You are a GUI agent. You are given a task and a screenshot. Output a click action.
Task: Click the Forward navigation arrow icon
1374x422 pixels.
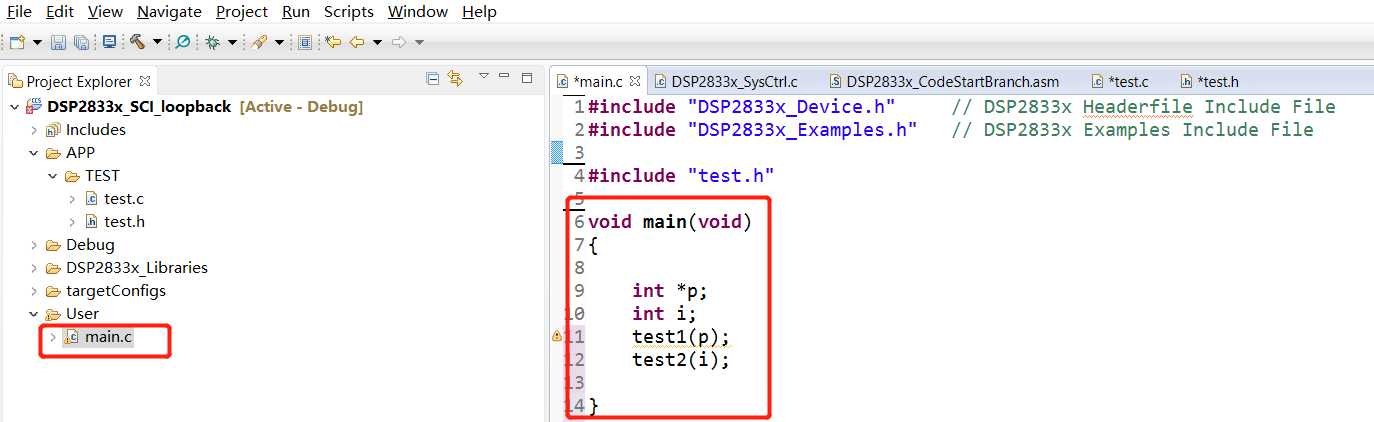pyautogui.click(x=399, y=42)
